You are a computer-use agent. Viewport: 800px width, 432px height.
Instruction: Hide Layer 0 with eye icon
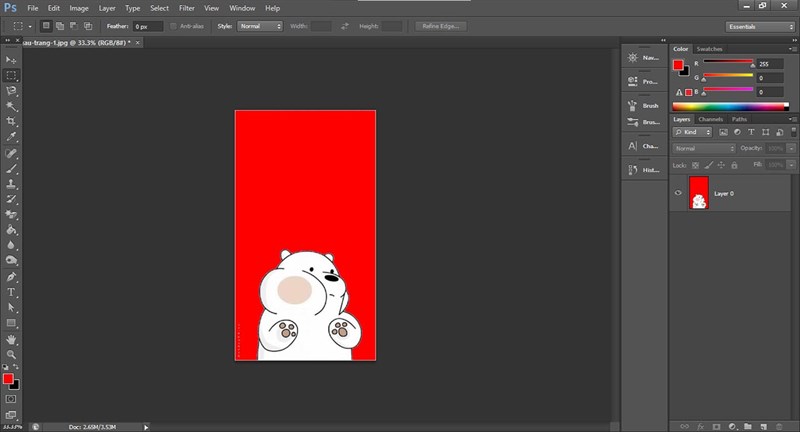point(678,193)
